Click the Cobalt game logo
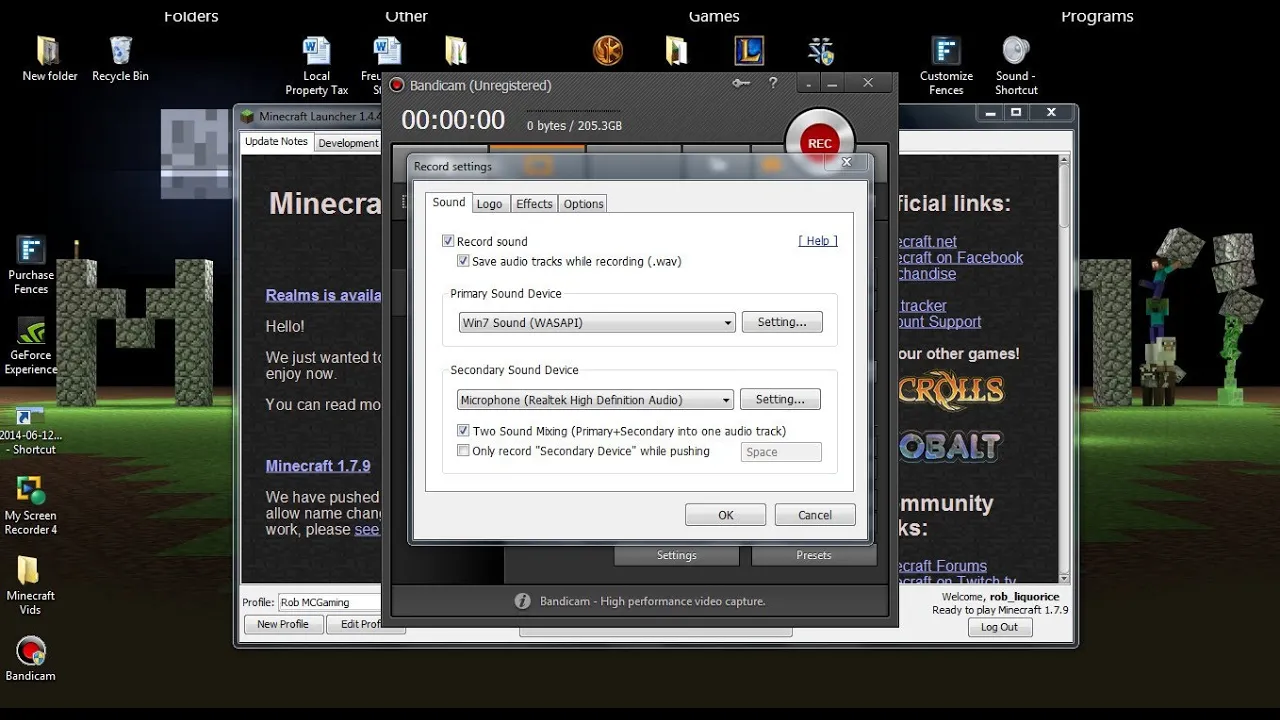 tap(950, 445)
